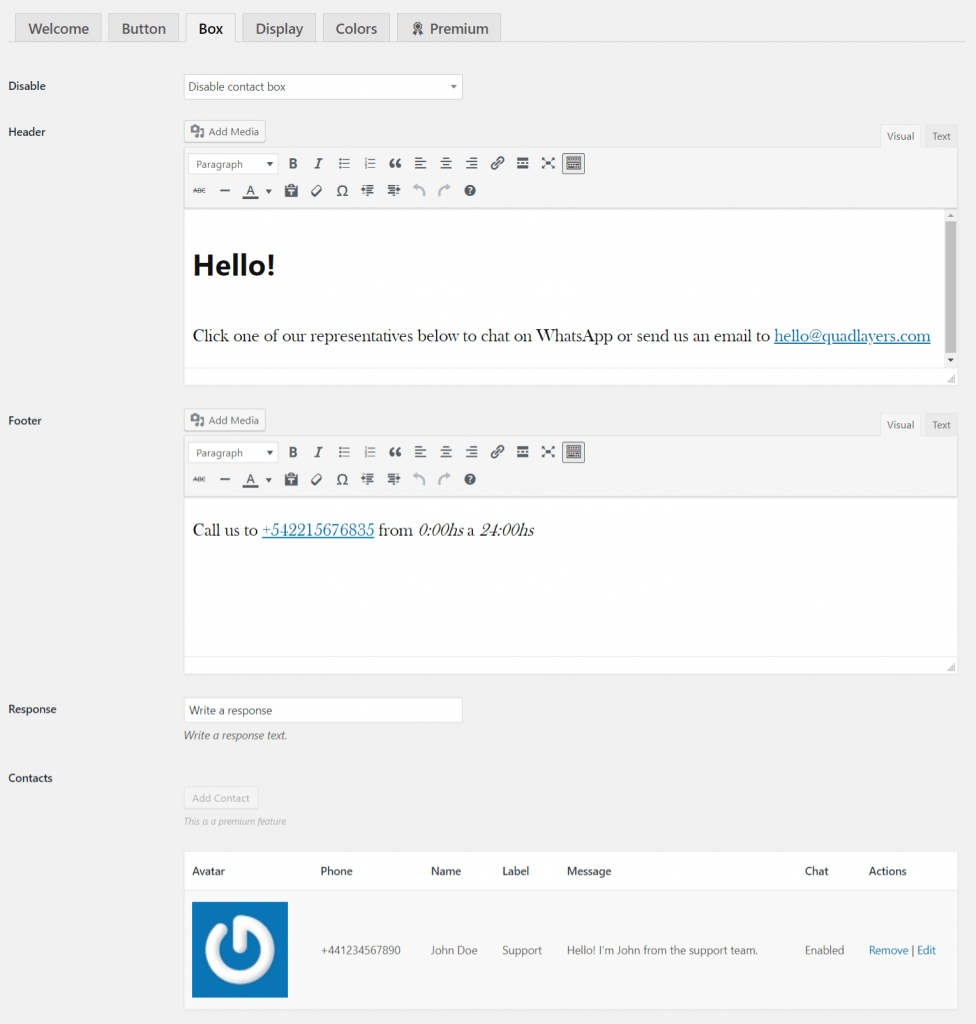Image resolution: width=976 pixels, height=1024 pixels.
Task: Insert special character in Footer editor
Action: pyautogui.click(x=342, y=479)
